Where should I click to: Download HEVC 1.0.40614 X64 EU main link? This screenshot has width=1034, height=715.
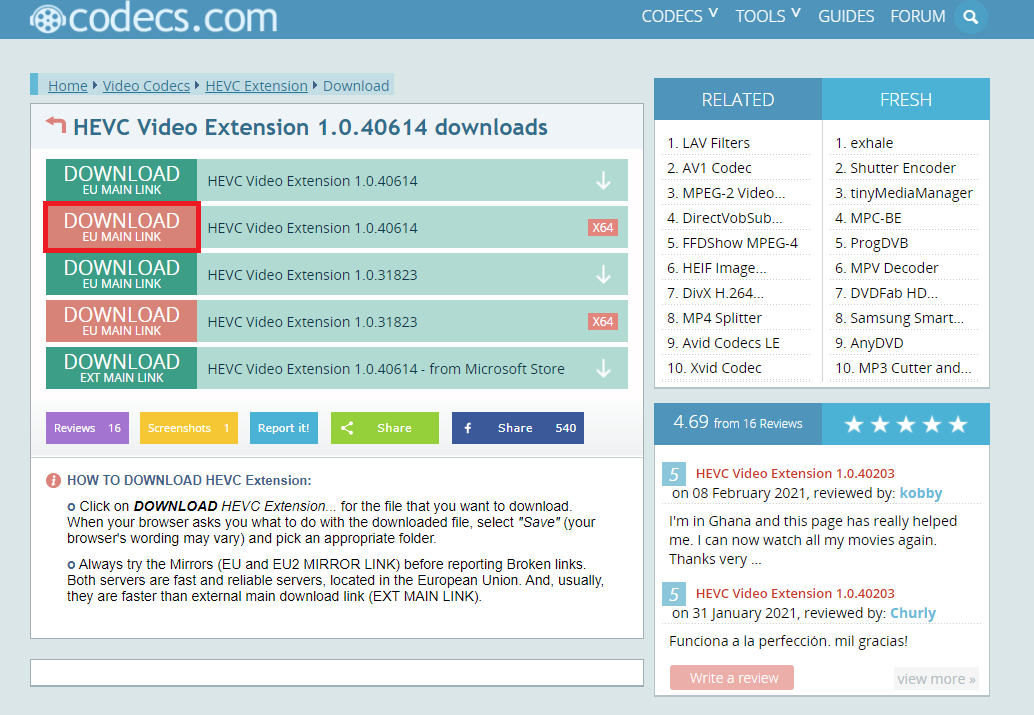pos(121,228)
